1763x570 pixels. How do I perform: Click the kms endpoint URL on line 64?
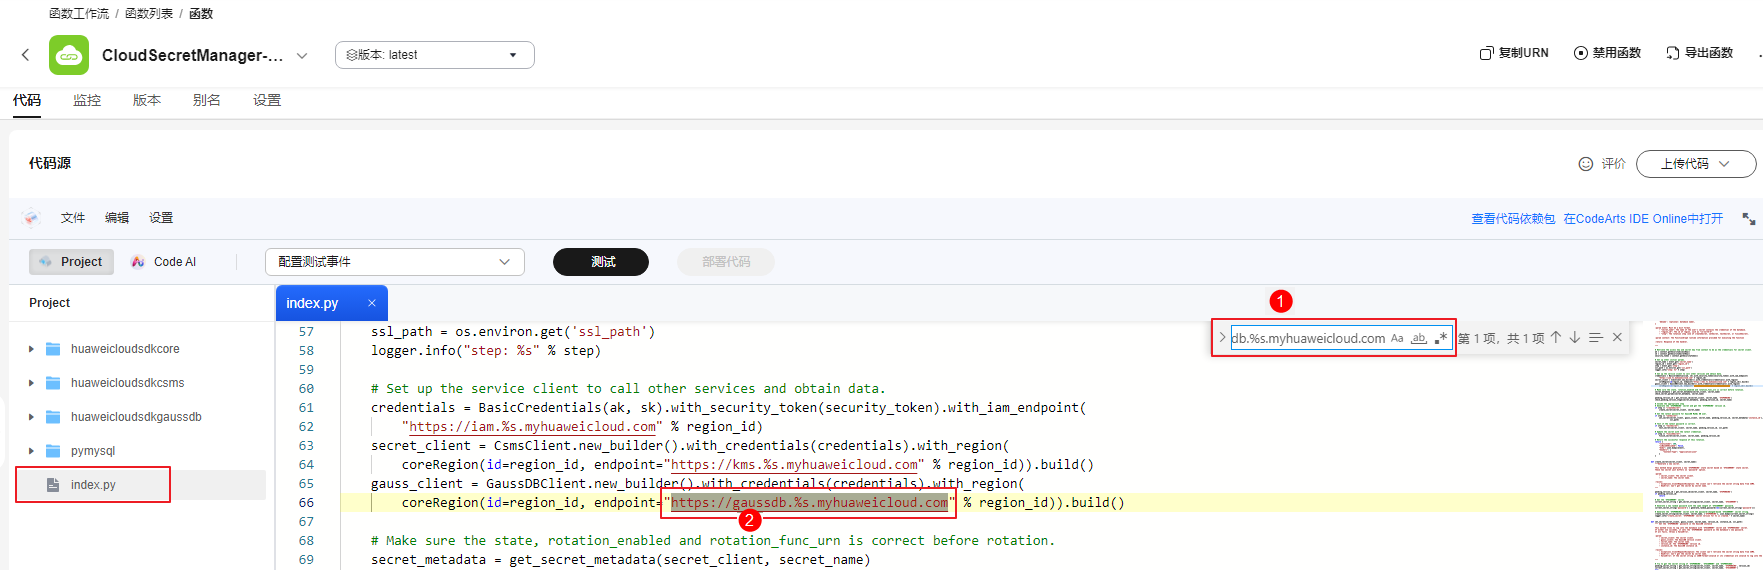(x=794, y=465)
